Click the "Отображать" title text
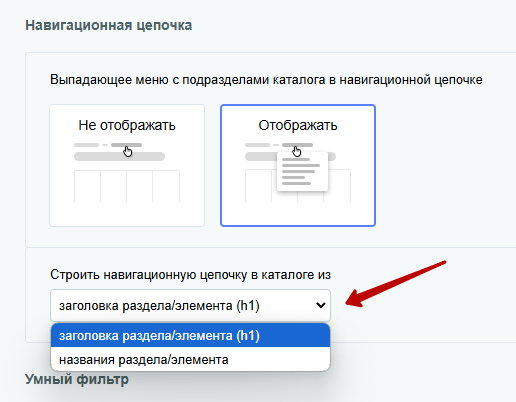This screenshot has width=516, height=402. [x=298, y=125]
